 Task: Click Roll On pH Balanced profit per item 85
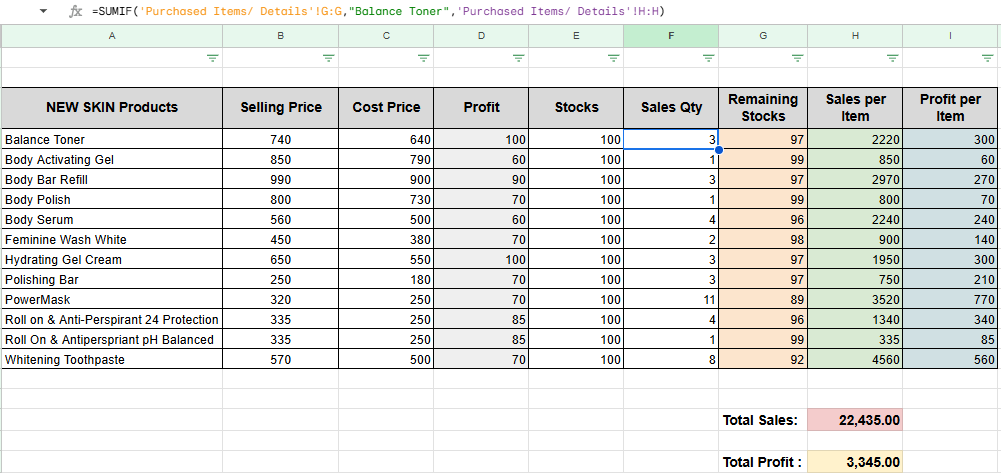(951, 340)
